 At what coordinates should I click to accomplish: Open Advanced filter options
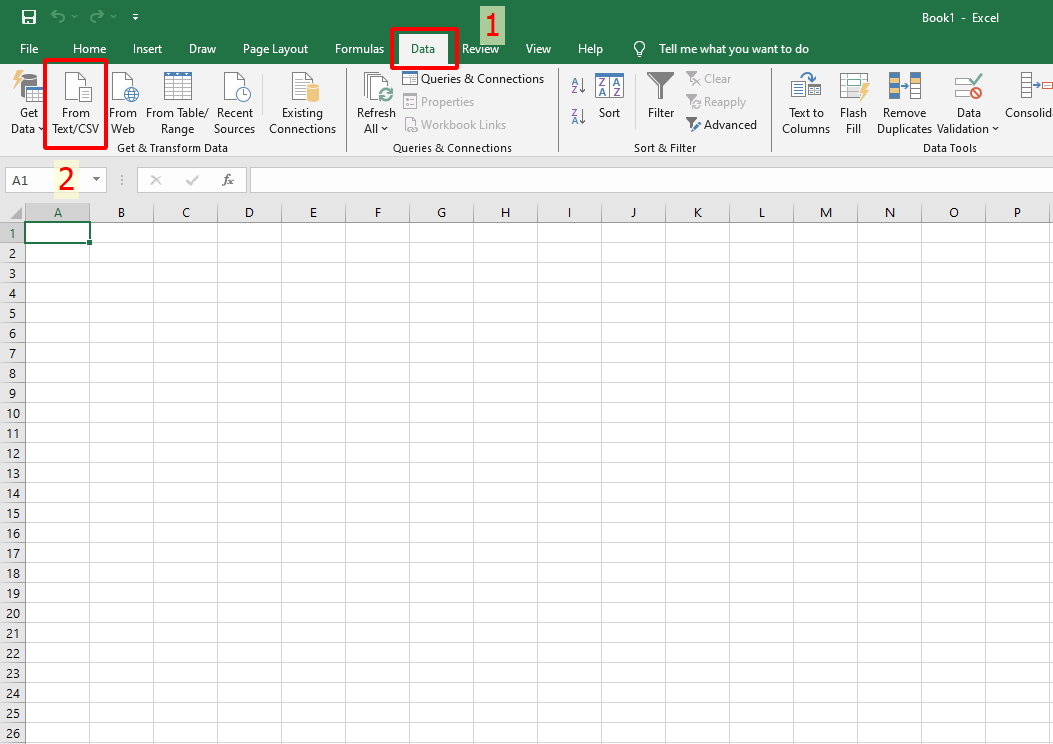pos(722,124)
